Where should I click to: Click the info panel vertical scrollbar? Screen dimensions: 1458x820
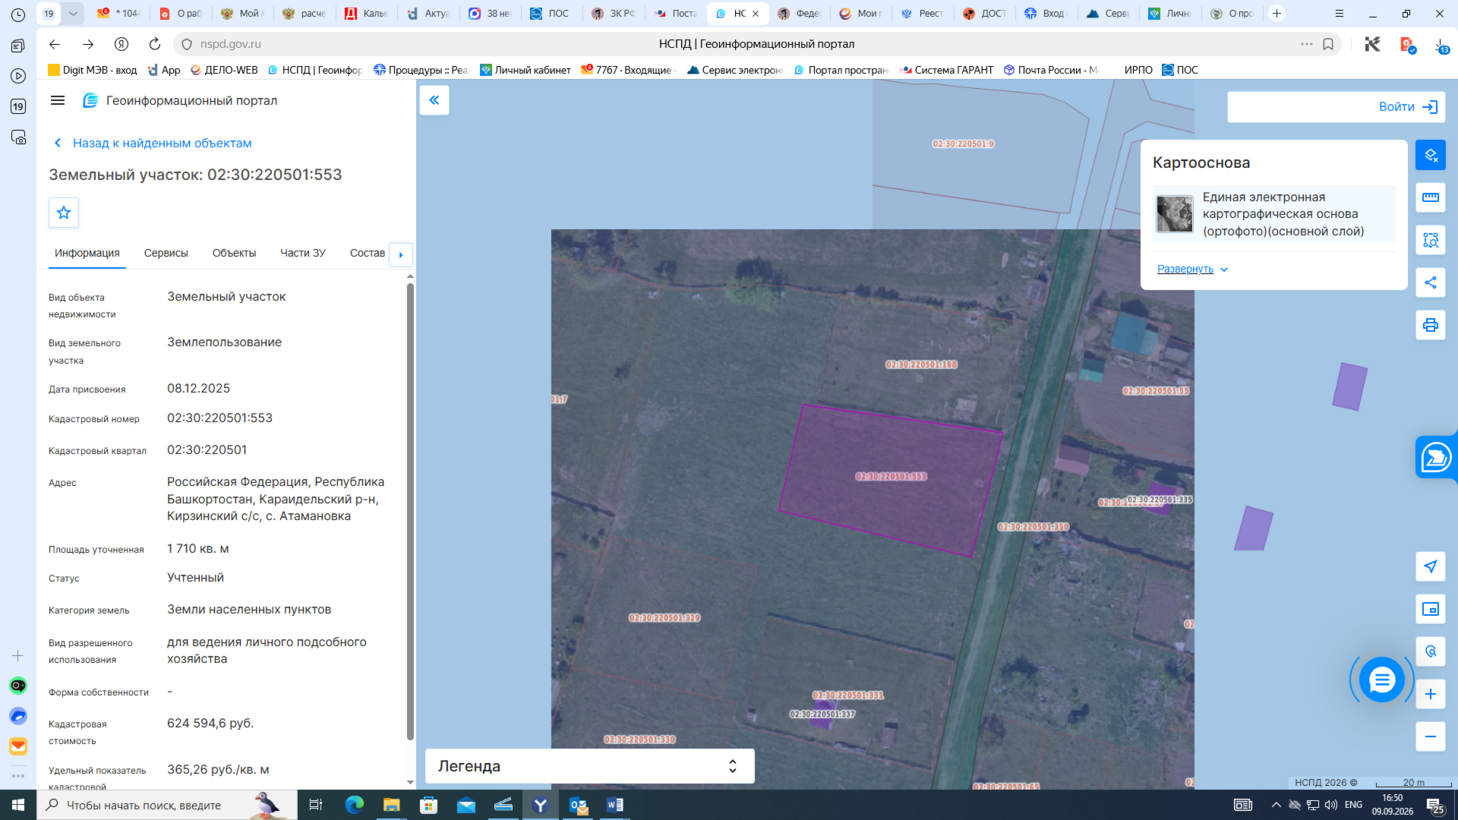click(410, 512)
